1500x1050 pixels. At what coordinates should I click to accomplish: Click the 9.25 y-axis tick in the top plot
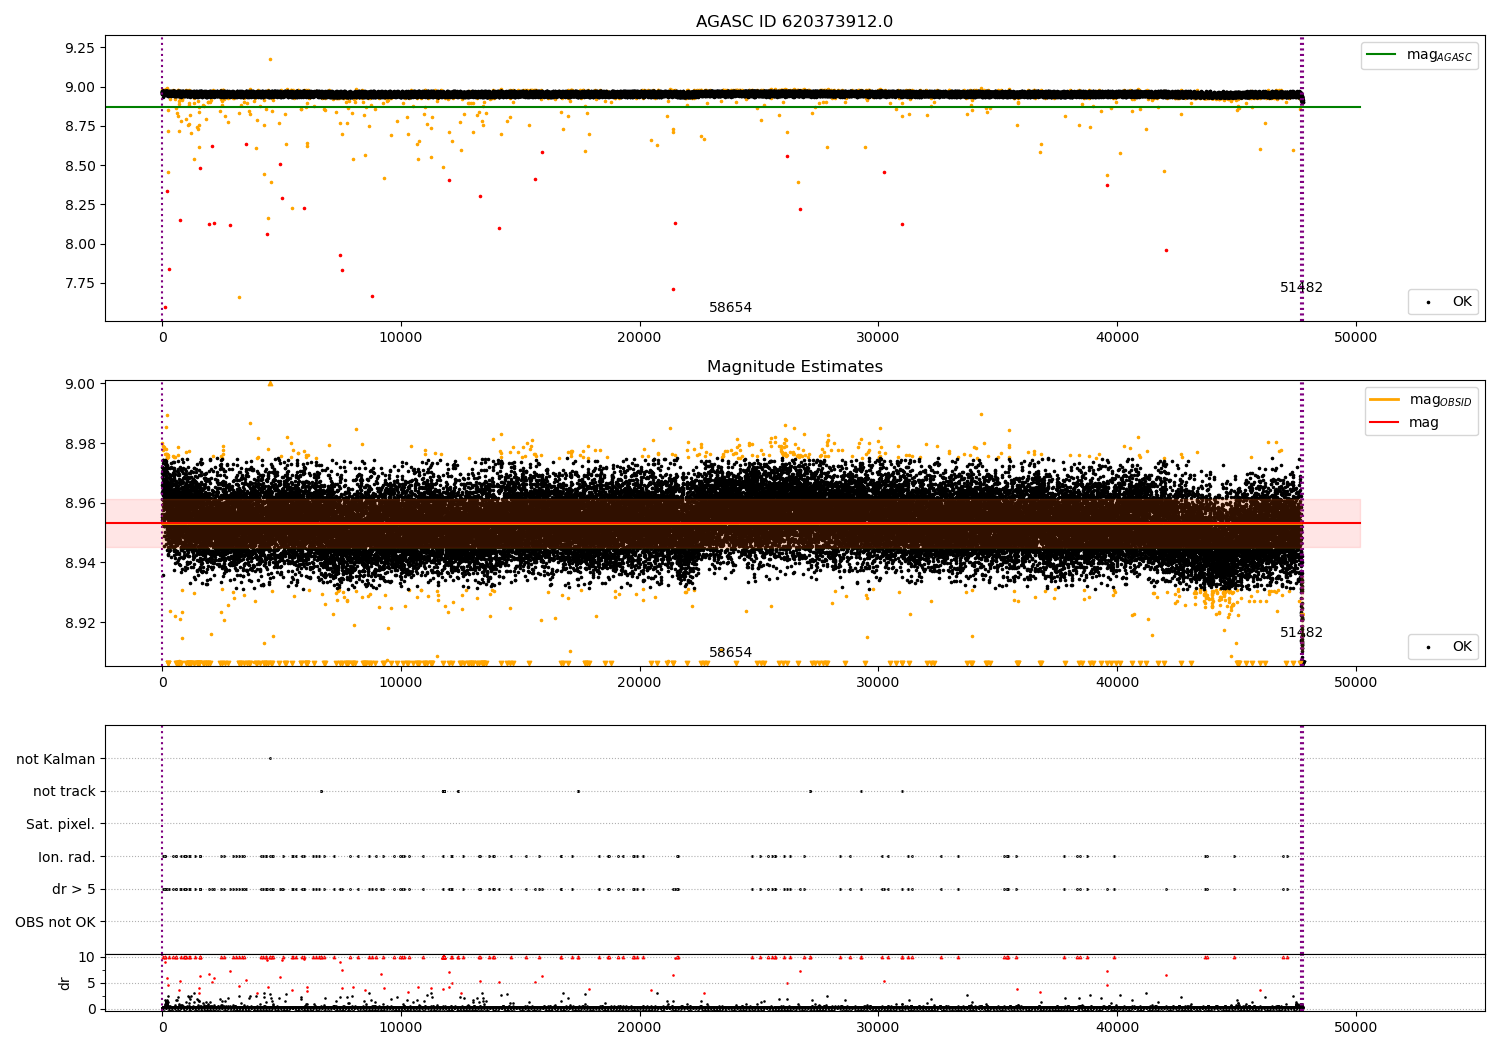point(78,48)
